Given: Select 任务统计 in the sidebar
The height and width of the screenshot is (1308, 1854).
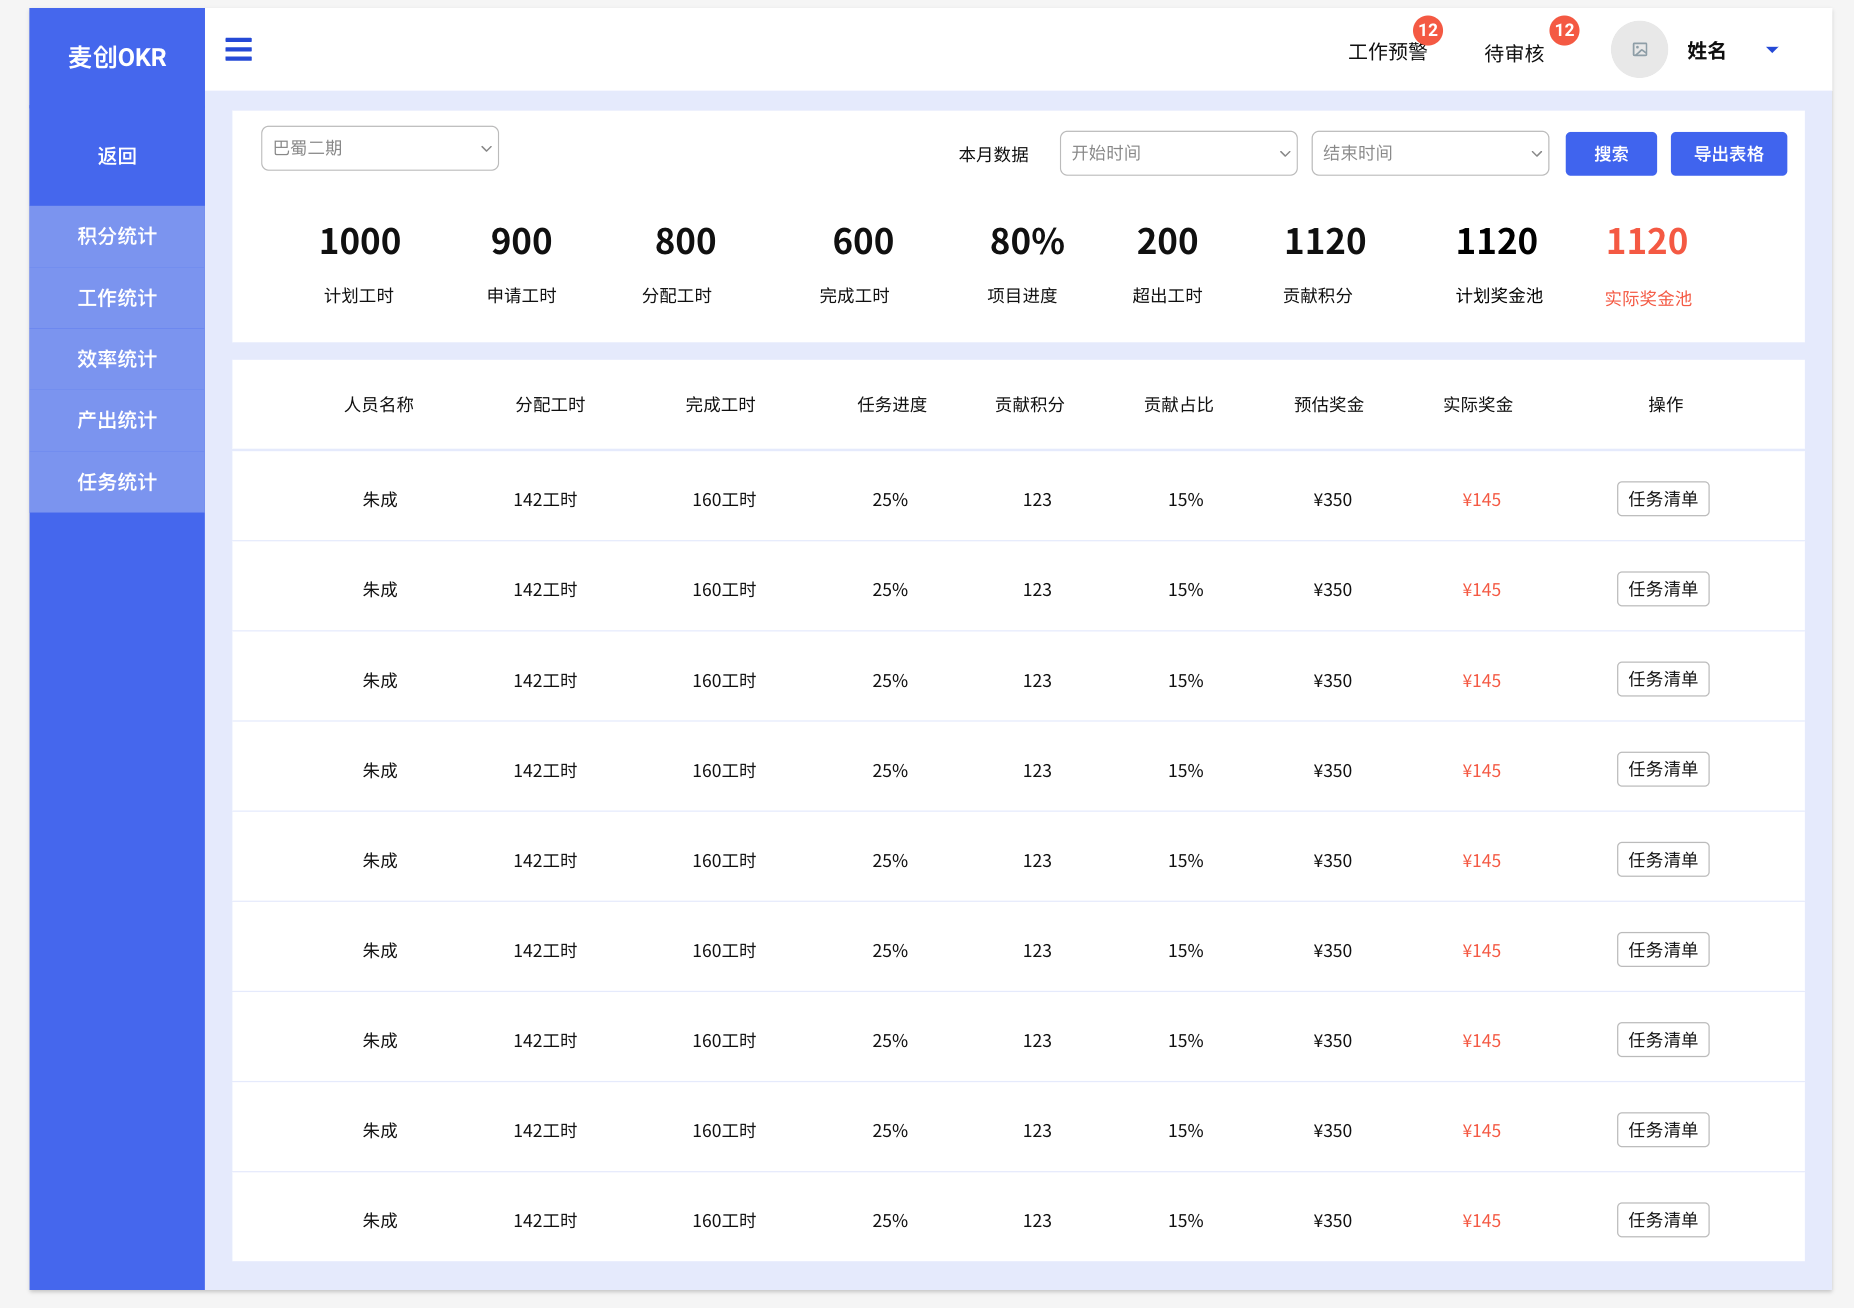Looking at the screenshot, I should pyautogui.click(x=117, y=482).
